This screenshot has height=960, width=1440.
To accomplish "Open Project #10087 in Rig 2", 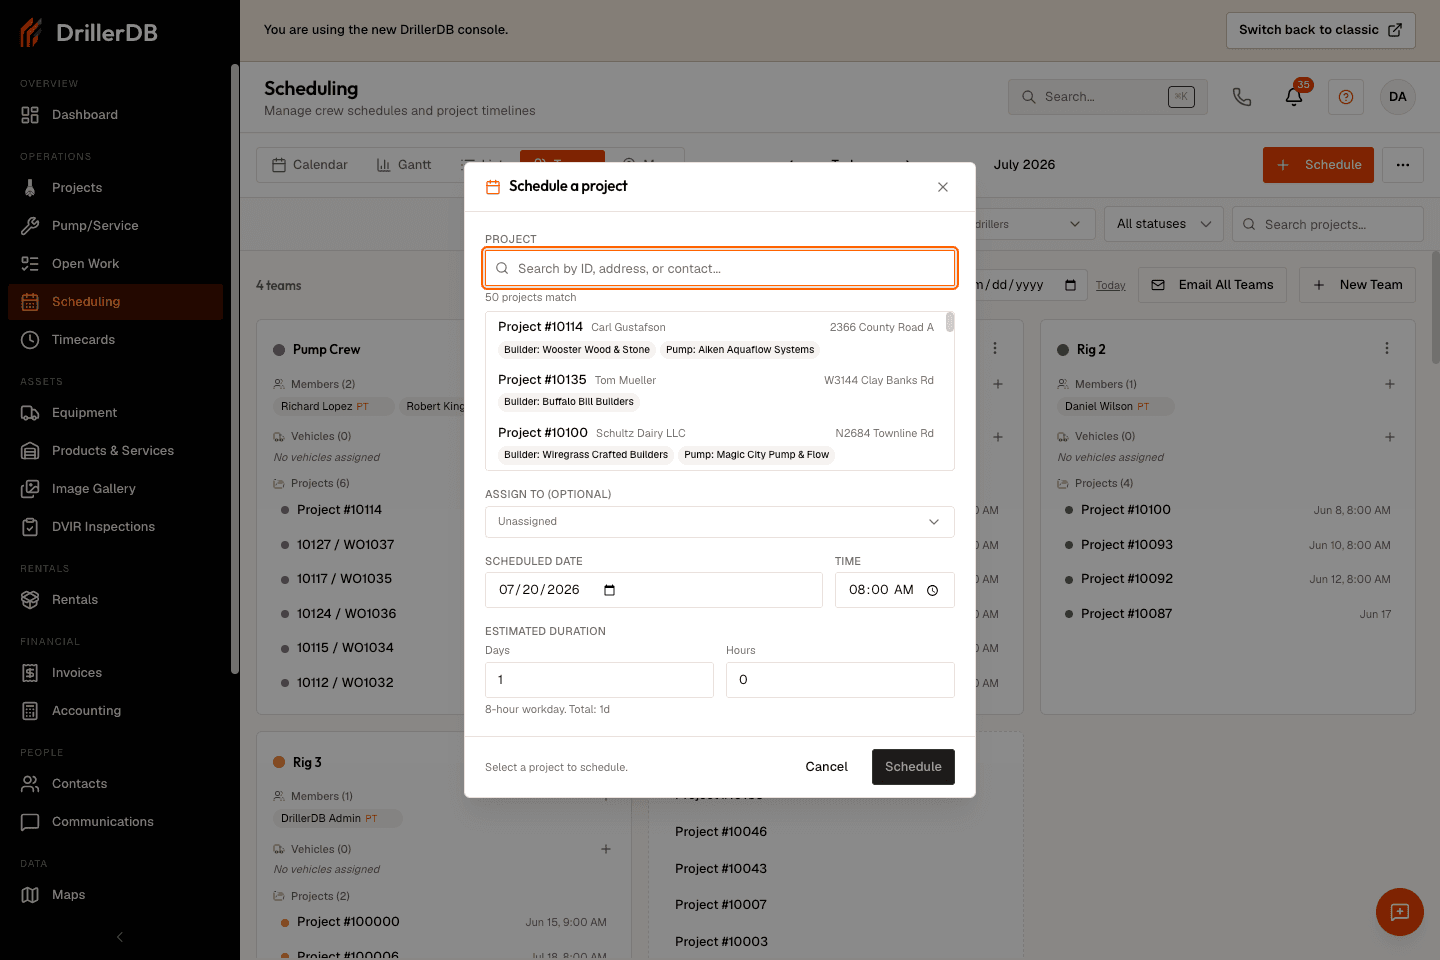I will coord(1127,614).
